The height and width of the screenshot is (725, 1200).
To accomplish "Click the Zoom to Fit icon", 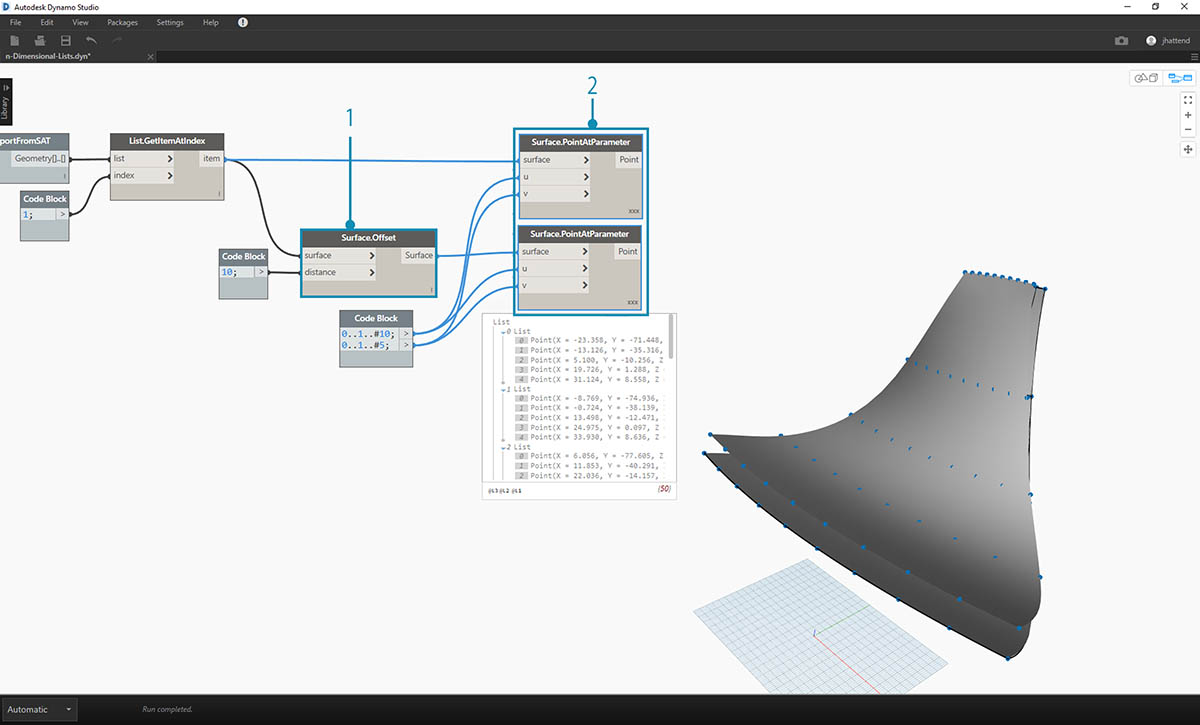I will tap(1188, 100).
